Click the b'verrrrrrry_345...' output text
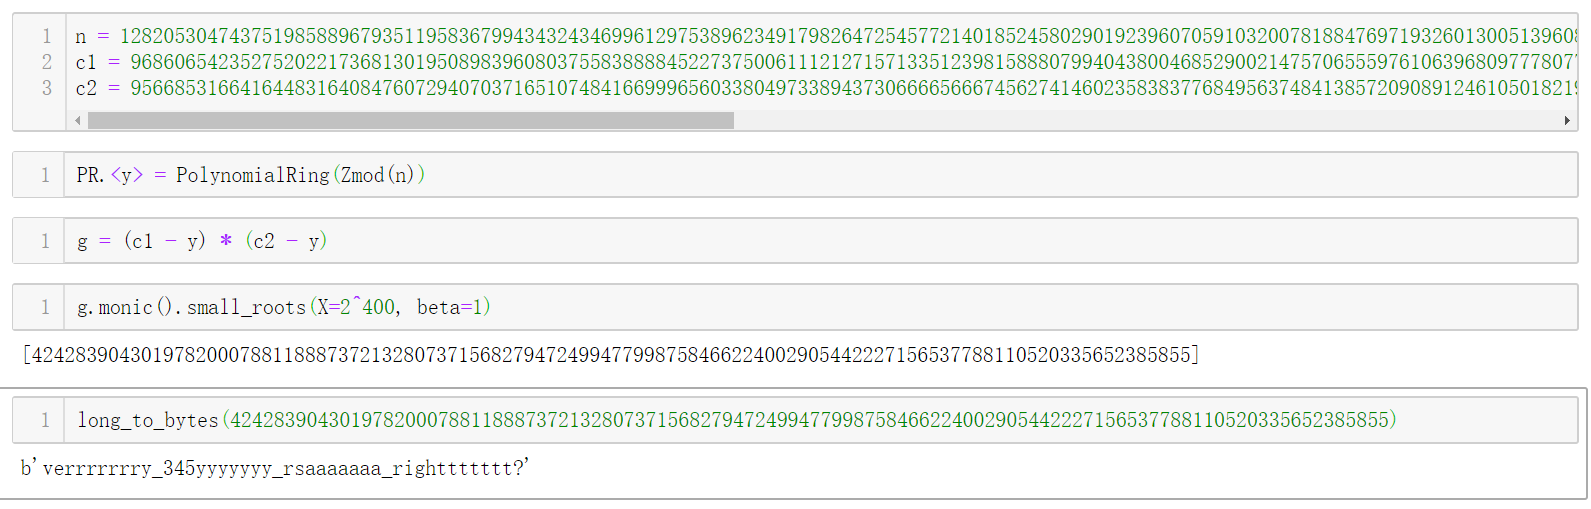Image resolution: width=1591 pixels, height=509 pixels. [x=275, y=468]
